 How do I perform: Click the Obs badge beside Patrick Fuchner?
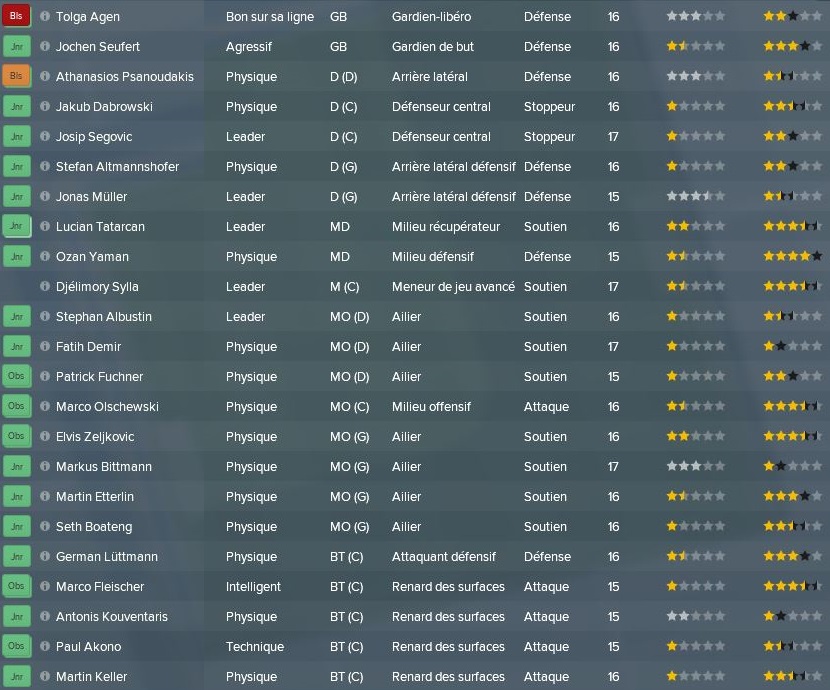pyautogui.click(x=16, y=376)
